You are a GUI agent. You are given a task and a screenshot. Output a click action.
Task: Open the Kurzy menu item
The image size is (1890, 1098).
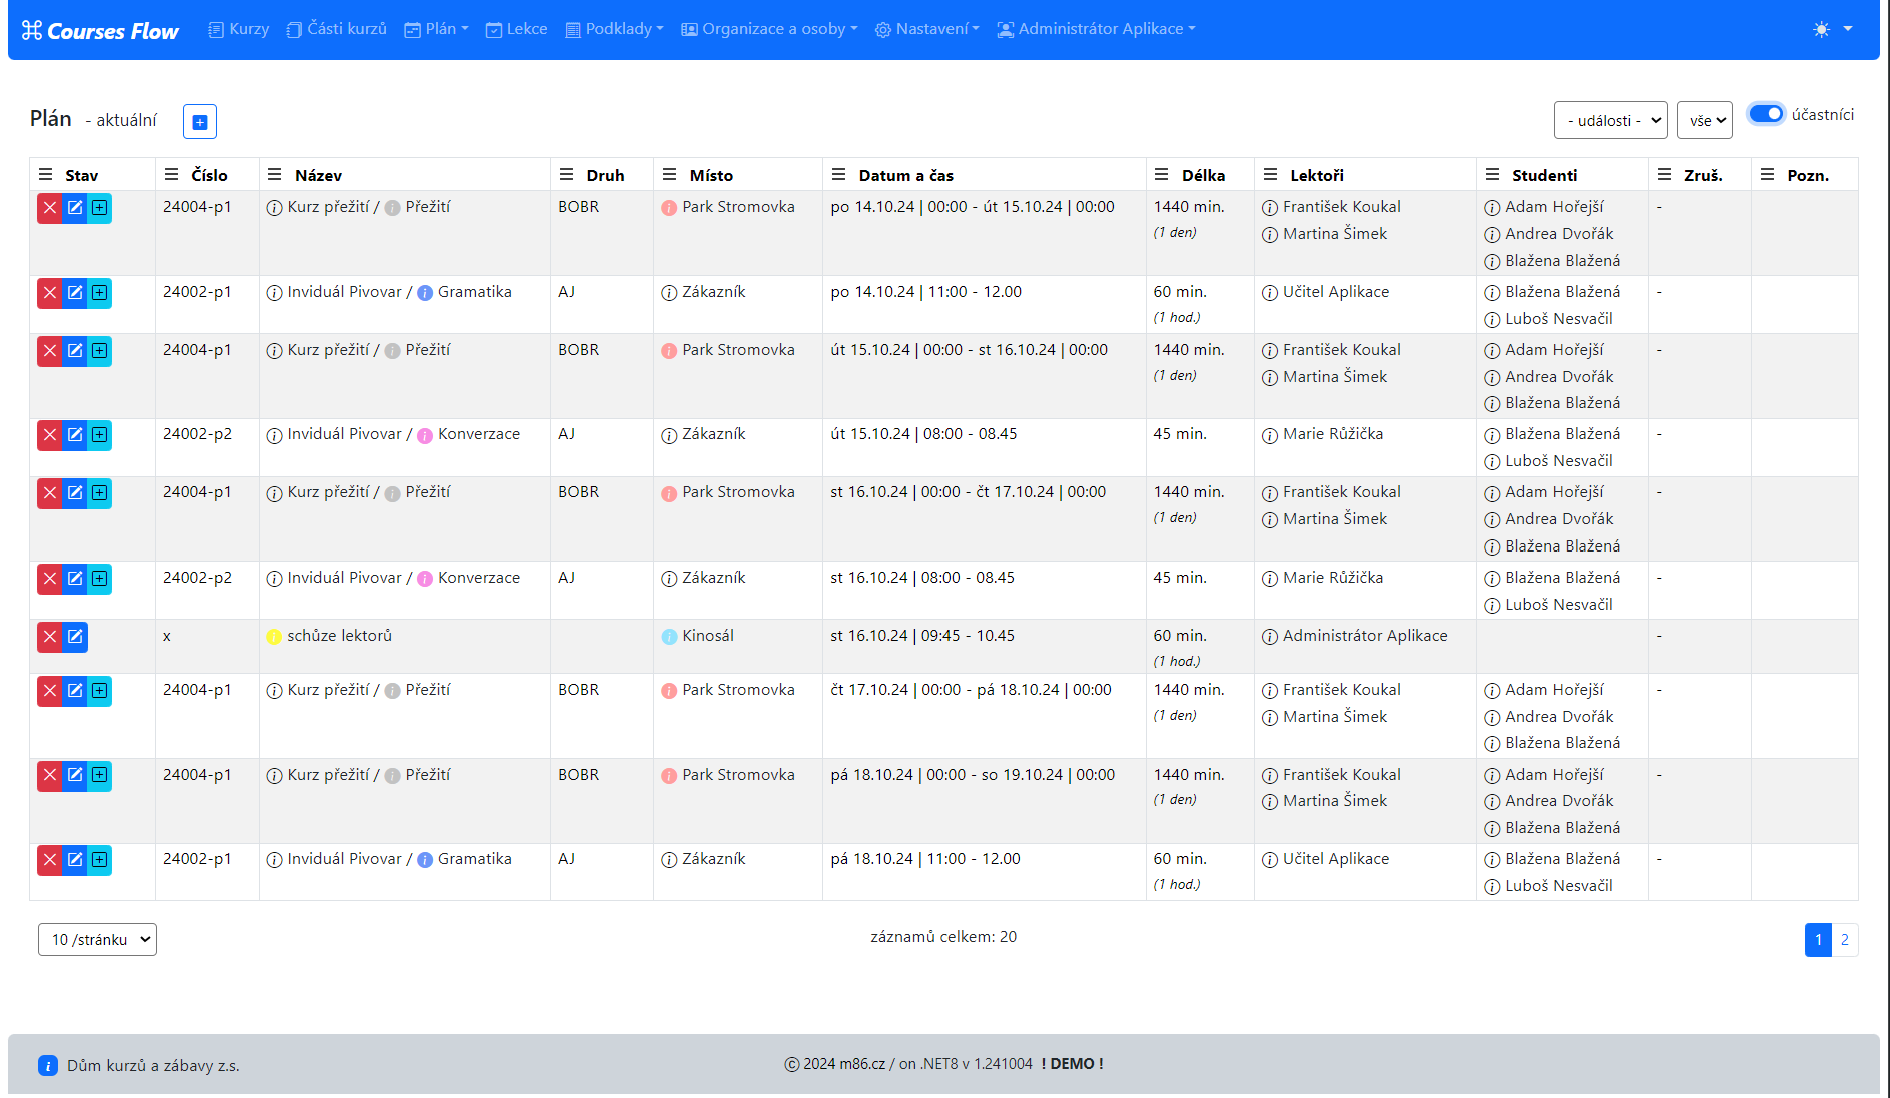(x=239, y=29)
